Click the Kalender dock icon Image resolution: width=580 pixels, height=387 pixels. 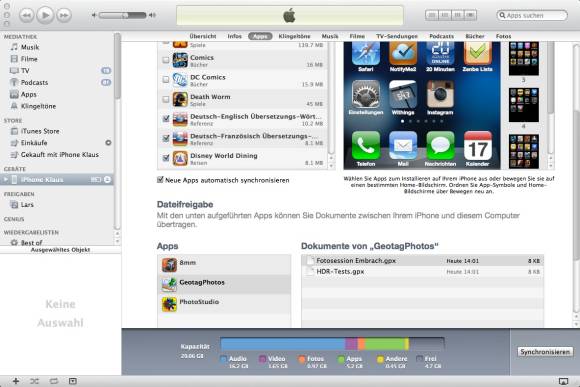(x=478, y=145)
